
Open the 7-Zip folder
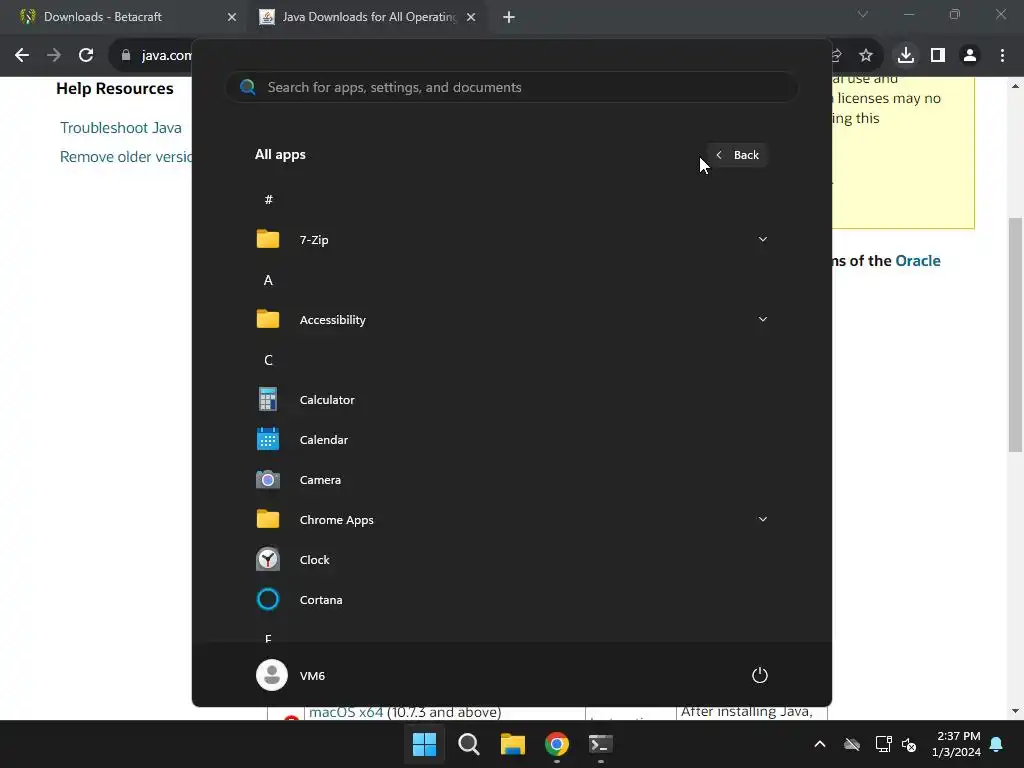tap(511, 240)
